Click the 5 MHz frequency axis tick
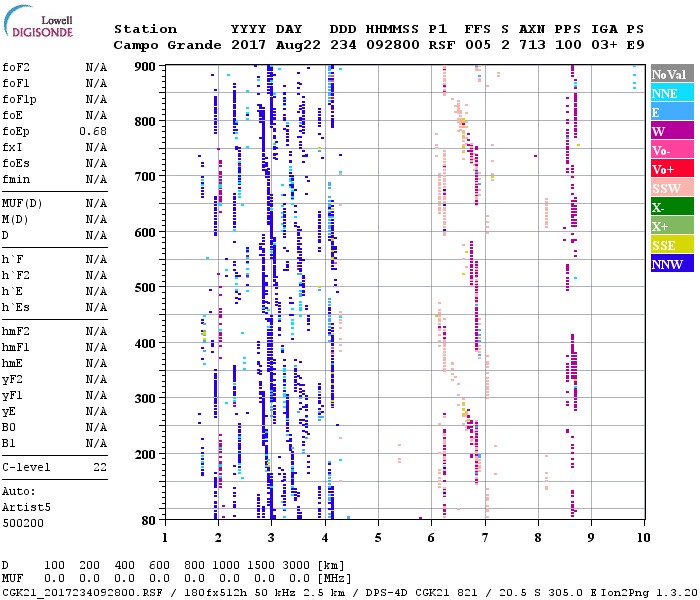The image size is (700, 600). click(378, 537)
